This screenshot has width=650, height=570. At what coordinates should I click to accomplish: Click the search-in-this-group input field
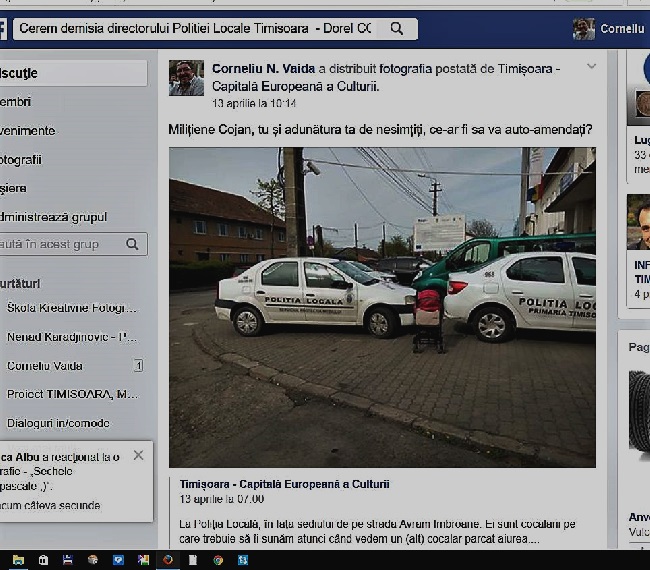pos(60,244)
